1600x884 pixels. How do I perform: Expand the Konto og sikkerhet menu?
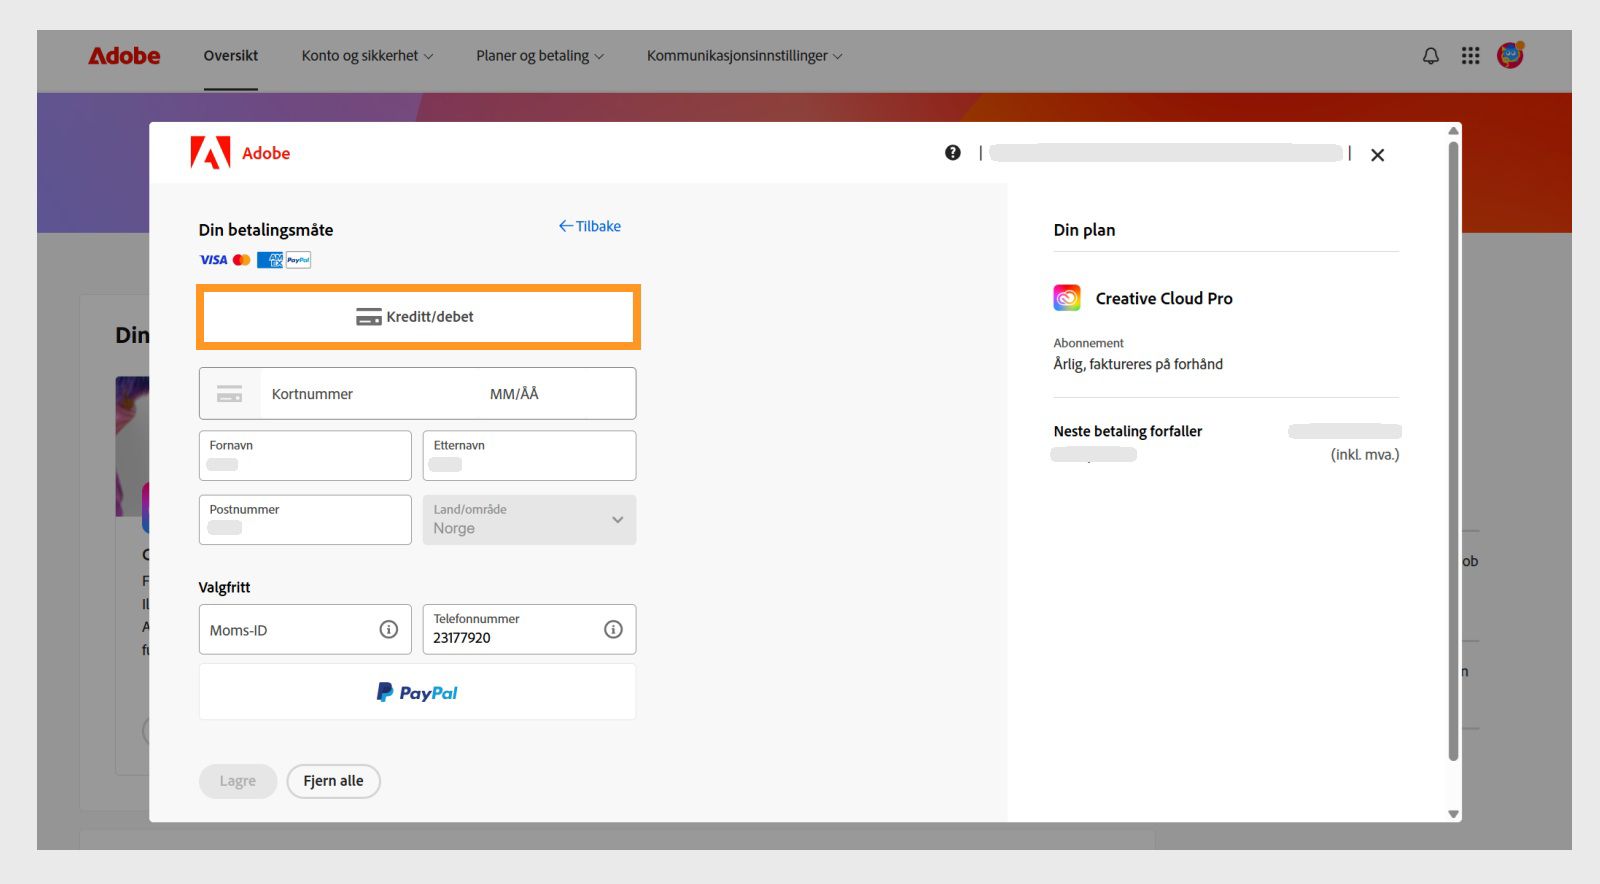367,56
